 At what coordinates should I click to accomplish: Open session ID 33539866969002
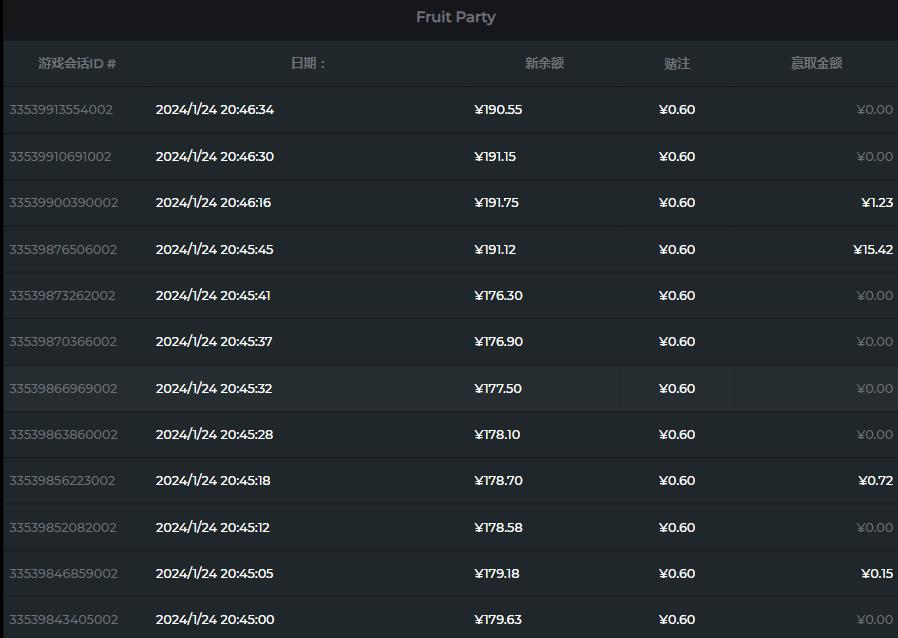(63, 389)
